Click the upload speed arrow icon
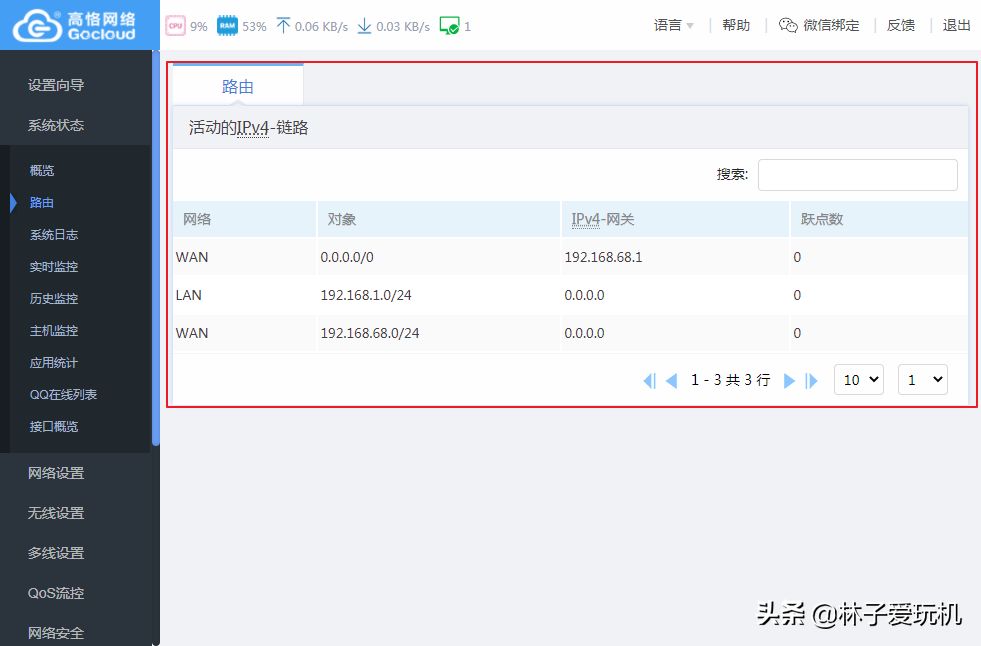981x646 pixels. (283, 26)
